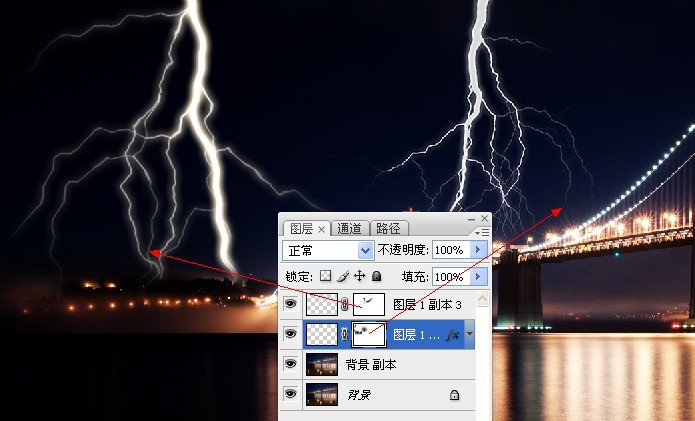Select the 图层 1 副本 3 layer name

coord(427,305)
